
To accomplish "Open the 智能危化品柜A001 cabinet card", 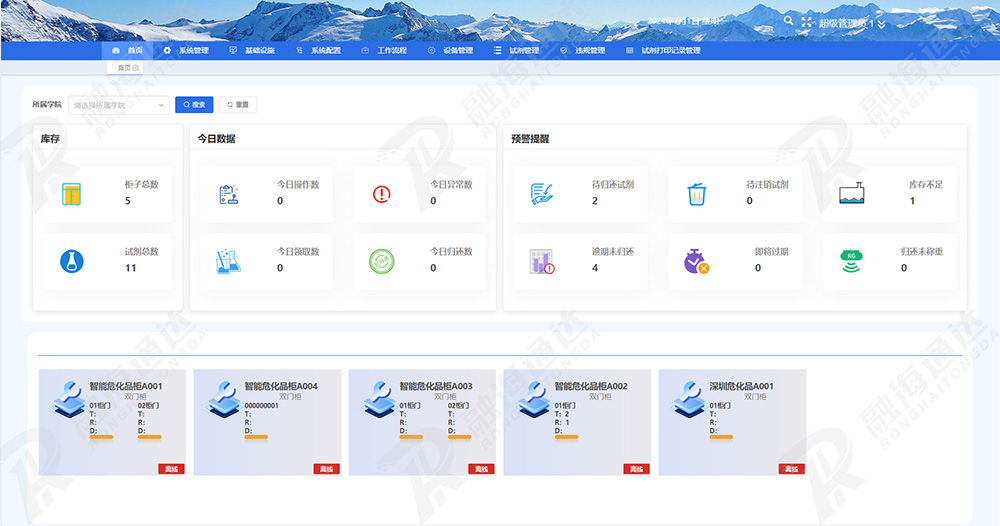I will point(112,423).
